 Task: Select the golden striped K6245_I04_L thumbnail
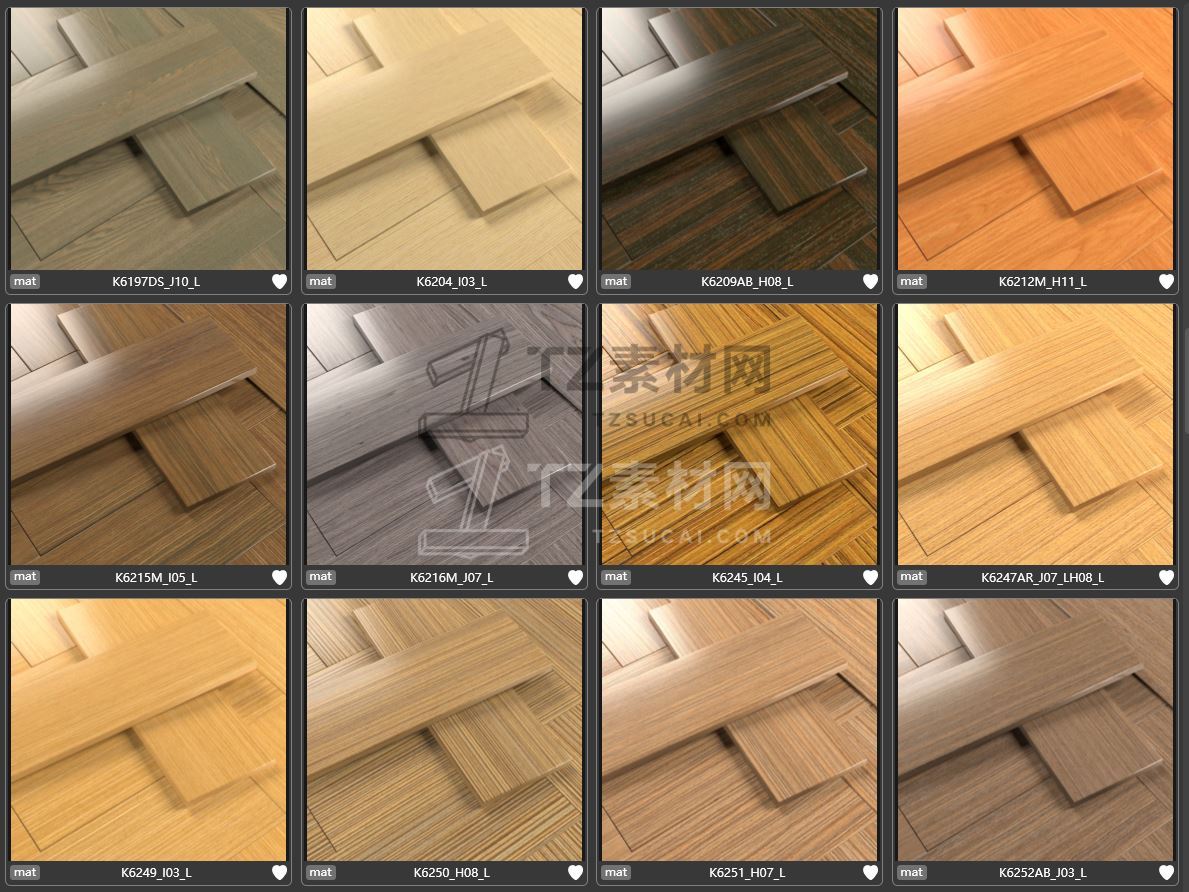pos(739,435)
